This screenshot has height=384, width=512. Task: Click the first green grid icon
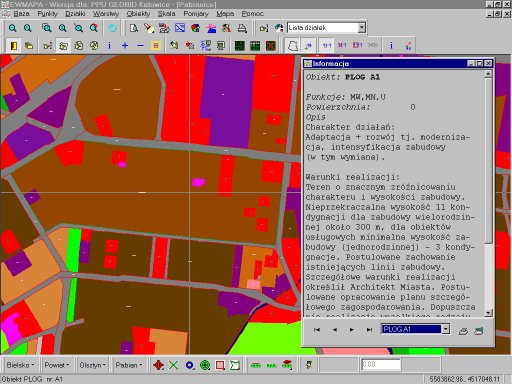point(240,45)
